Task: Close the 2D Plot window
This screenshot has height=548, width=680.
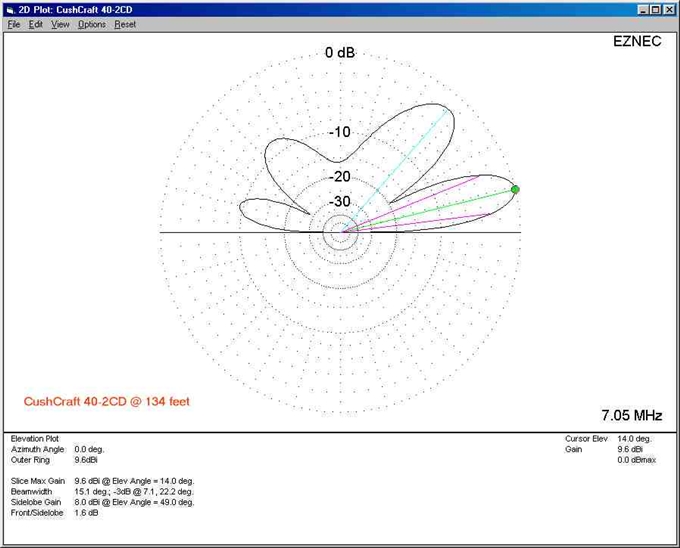Action: 669,10
